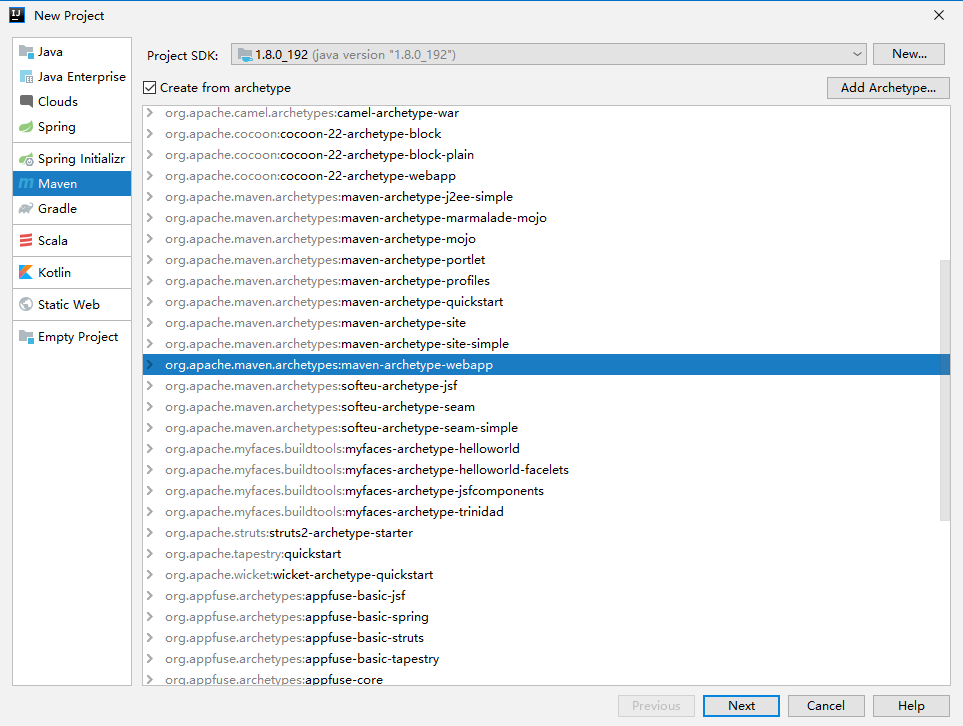Select the Kotlin project type

tap(72, 273)
